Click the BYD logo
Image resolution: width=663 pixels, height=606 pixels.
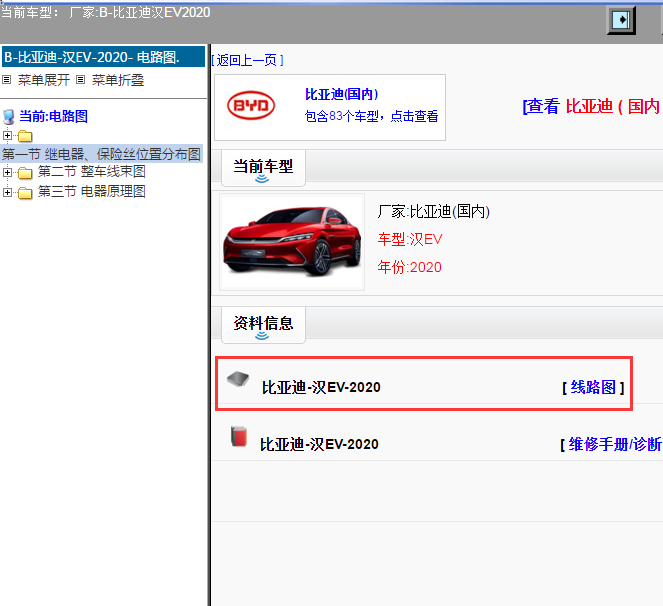251,105
